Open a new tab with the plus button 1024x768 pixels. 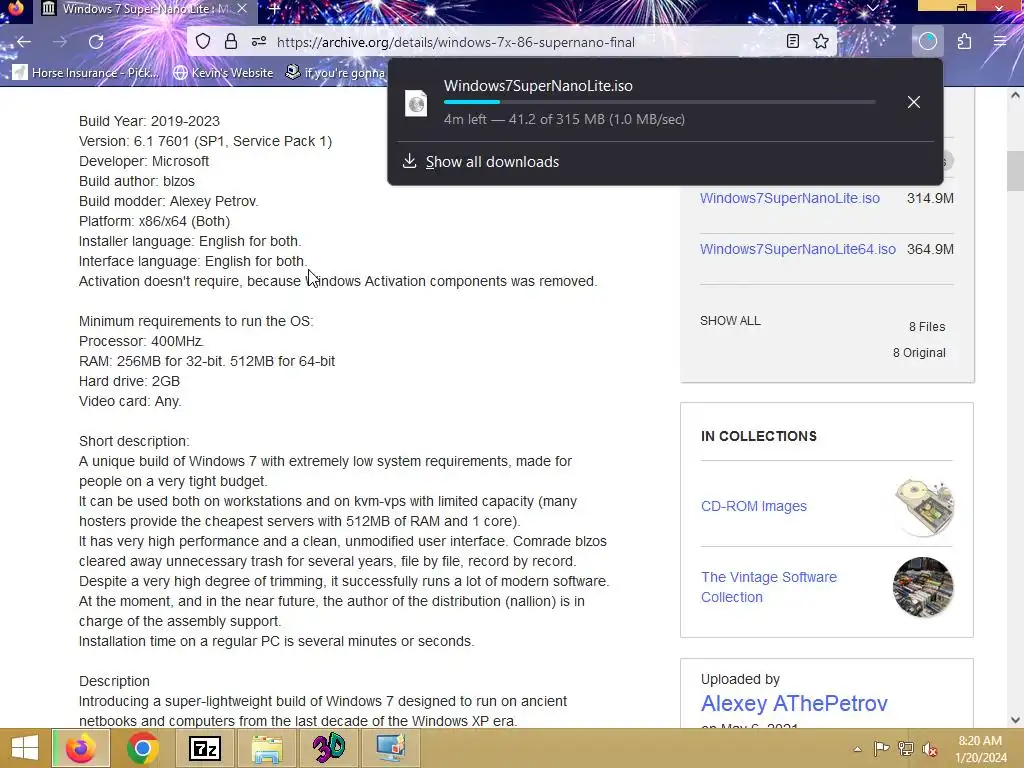coord(275,8)
